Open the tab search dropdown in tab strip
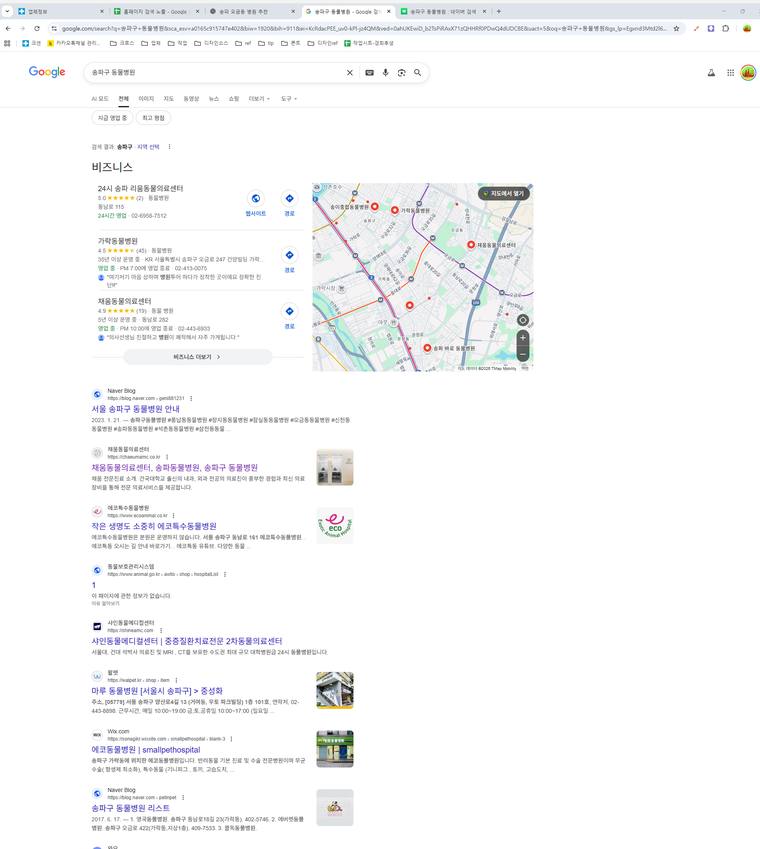The height and width of the screenshot is (849, 760). click(x=7, y=11)
